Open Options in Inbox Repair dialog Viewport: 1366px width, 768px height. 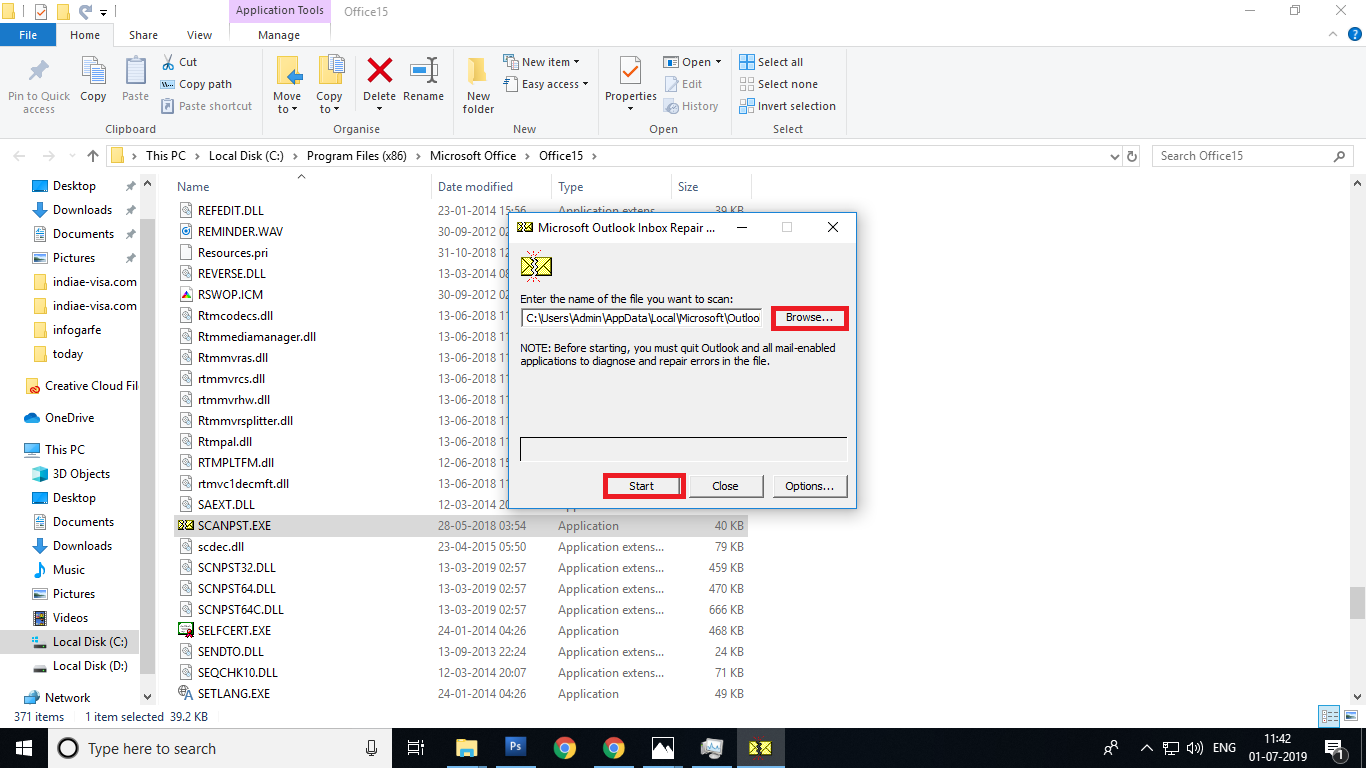[x=809, y=486]
